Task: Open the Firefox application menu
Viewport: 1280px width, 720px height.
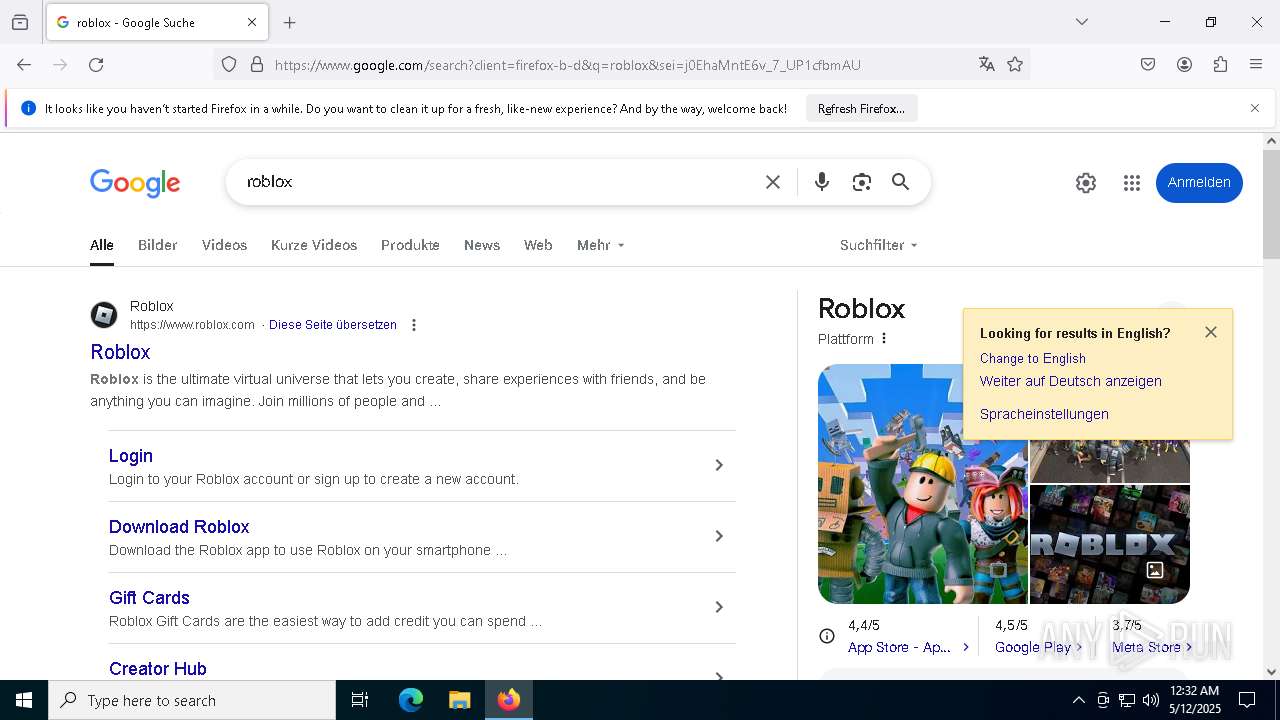Action: 1256,65
